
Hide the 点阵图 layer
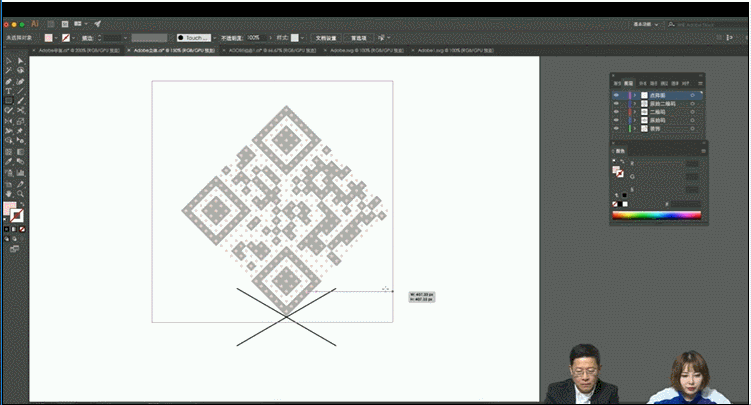coord(616,95)
